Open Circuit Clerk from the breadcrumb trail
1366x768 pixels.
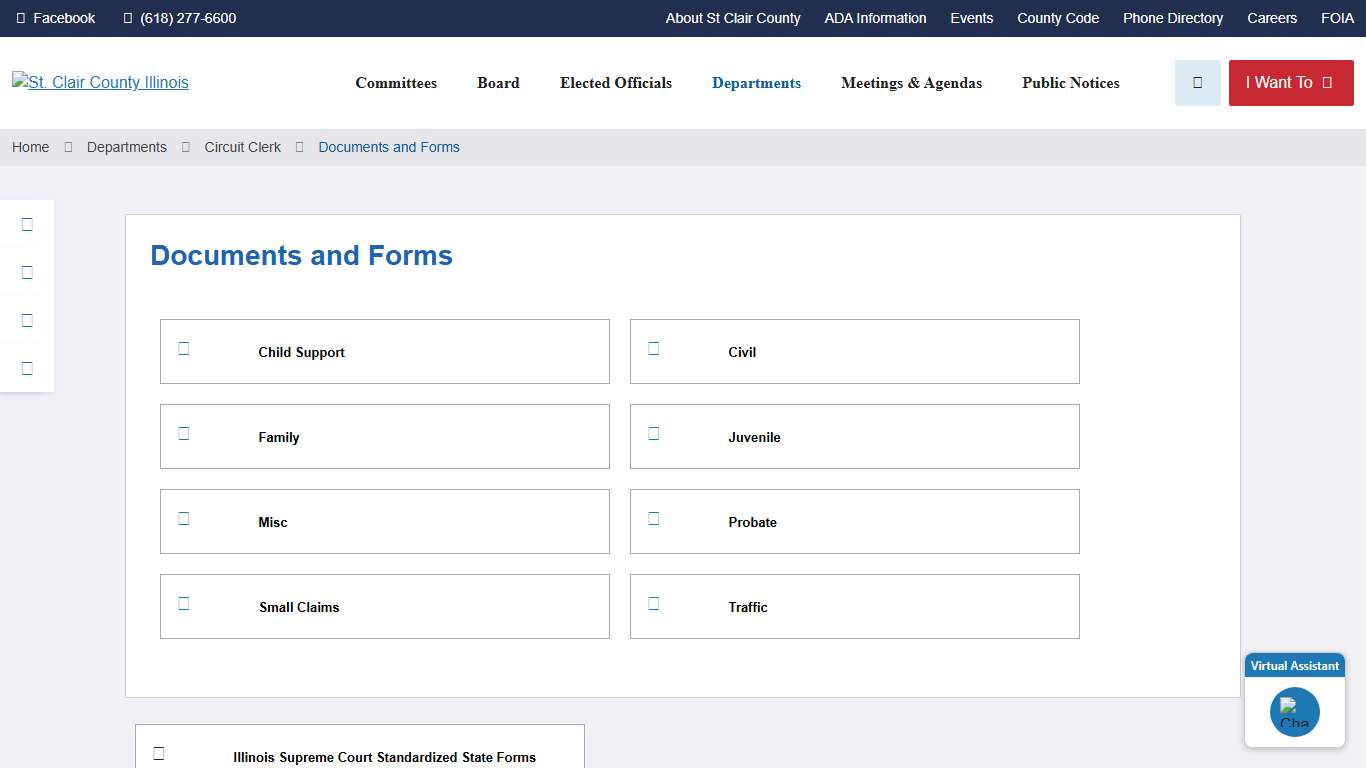[242, 147]
